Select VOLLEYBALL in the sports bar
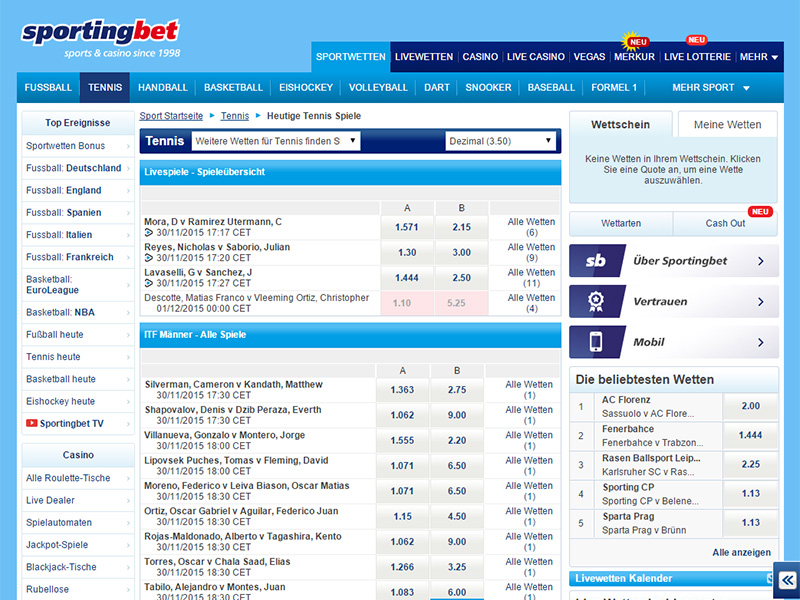 (378, 88)
